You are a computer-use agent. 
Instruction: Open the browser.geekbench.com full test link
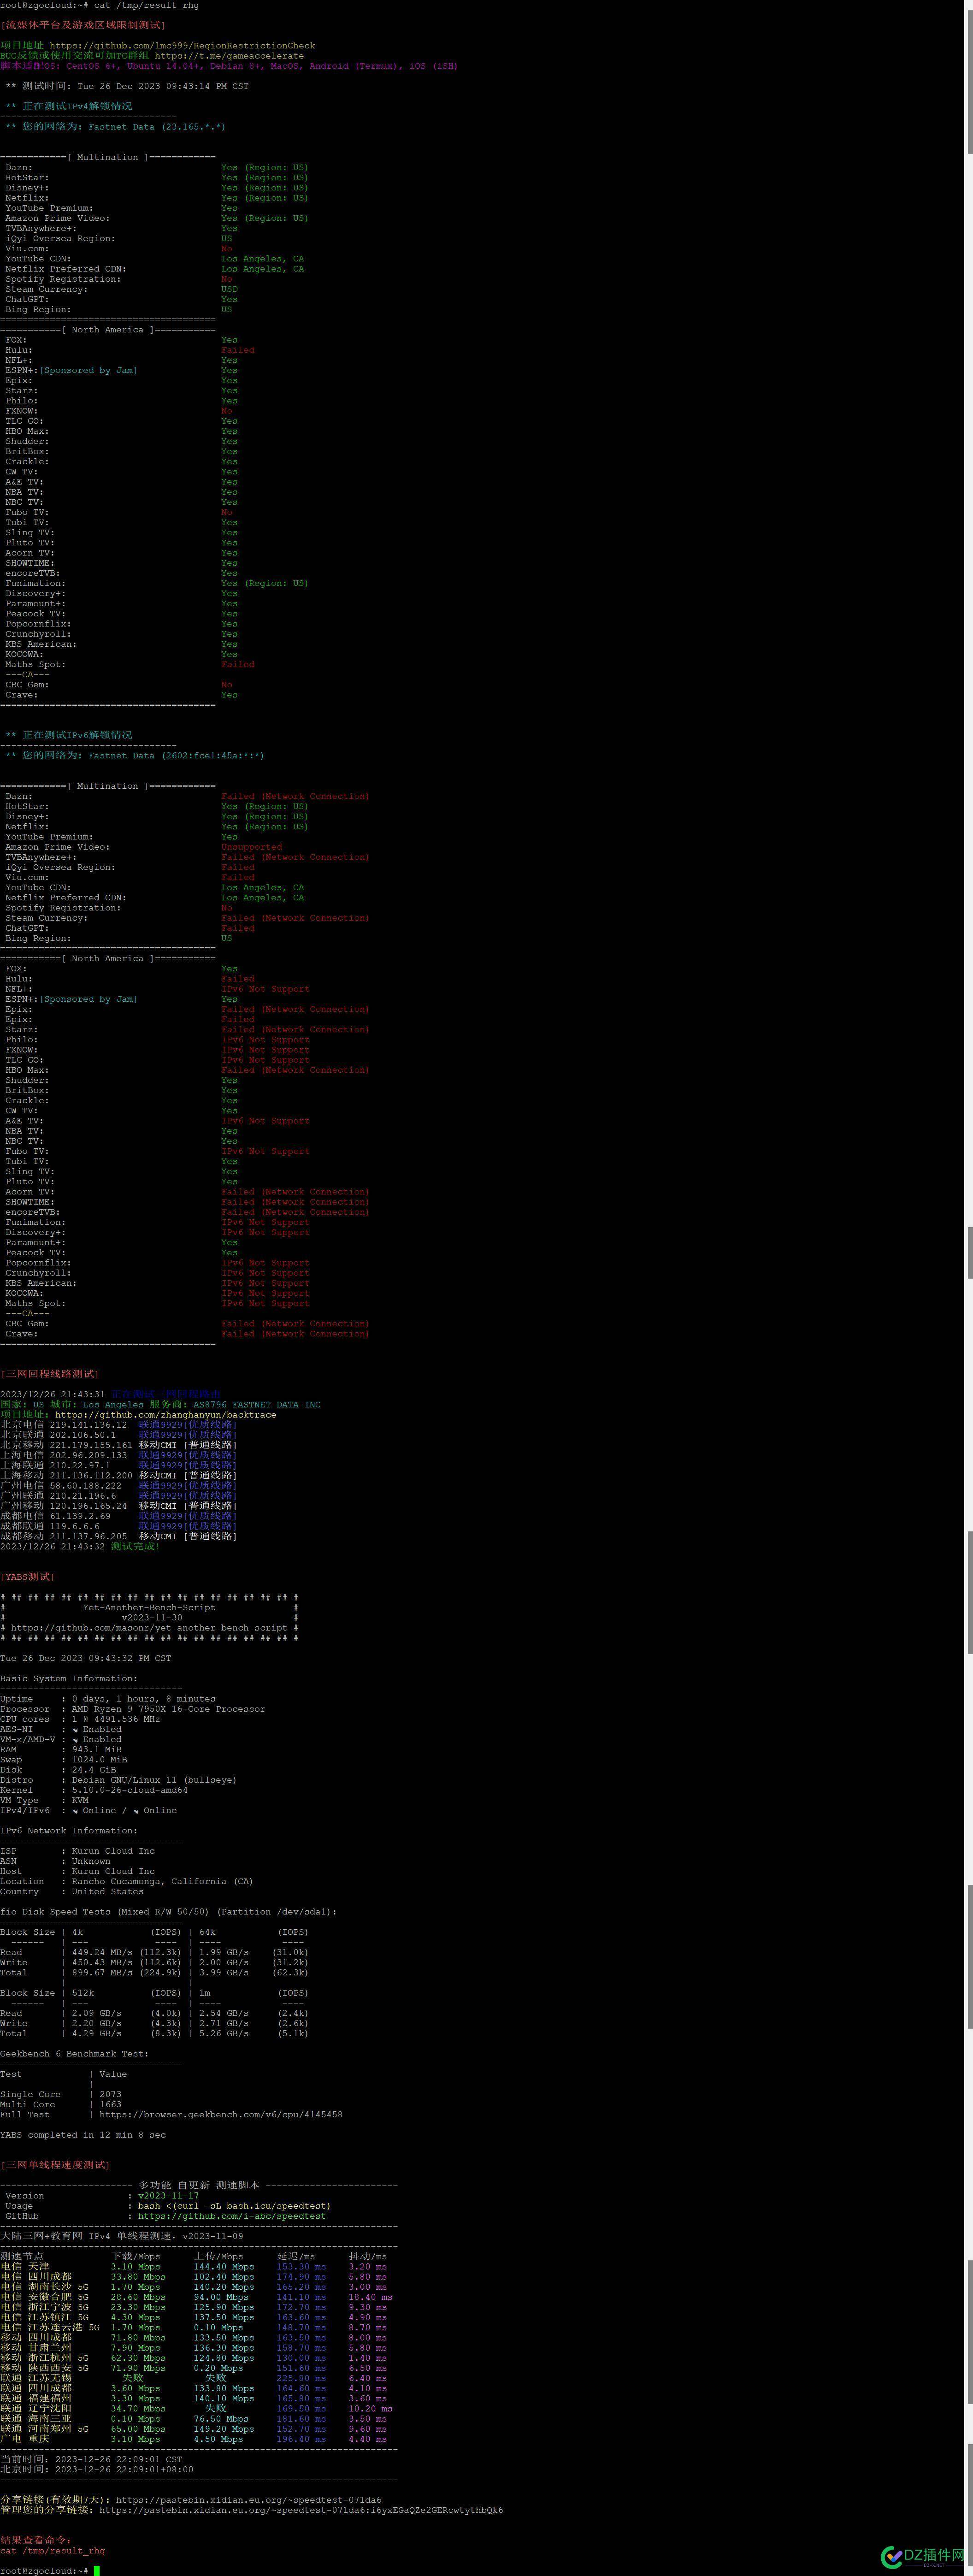coord(221,2115)
